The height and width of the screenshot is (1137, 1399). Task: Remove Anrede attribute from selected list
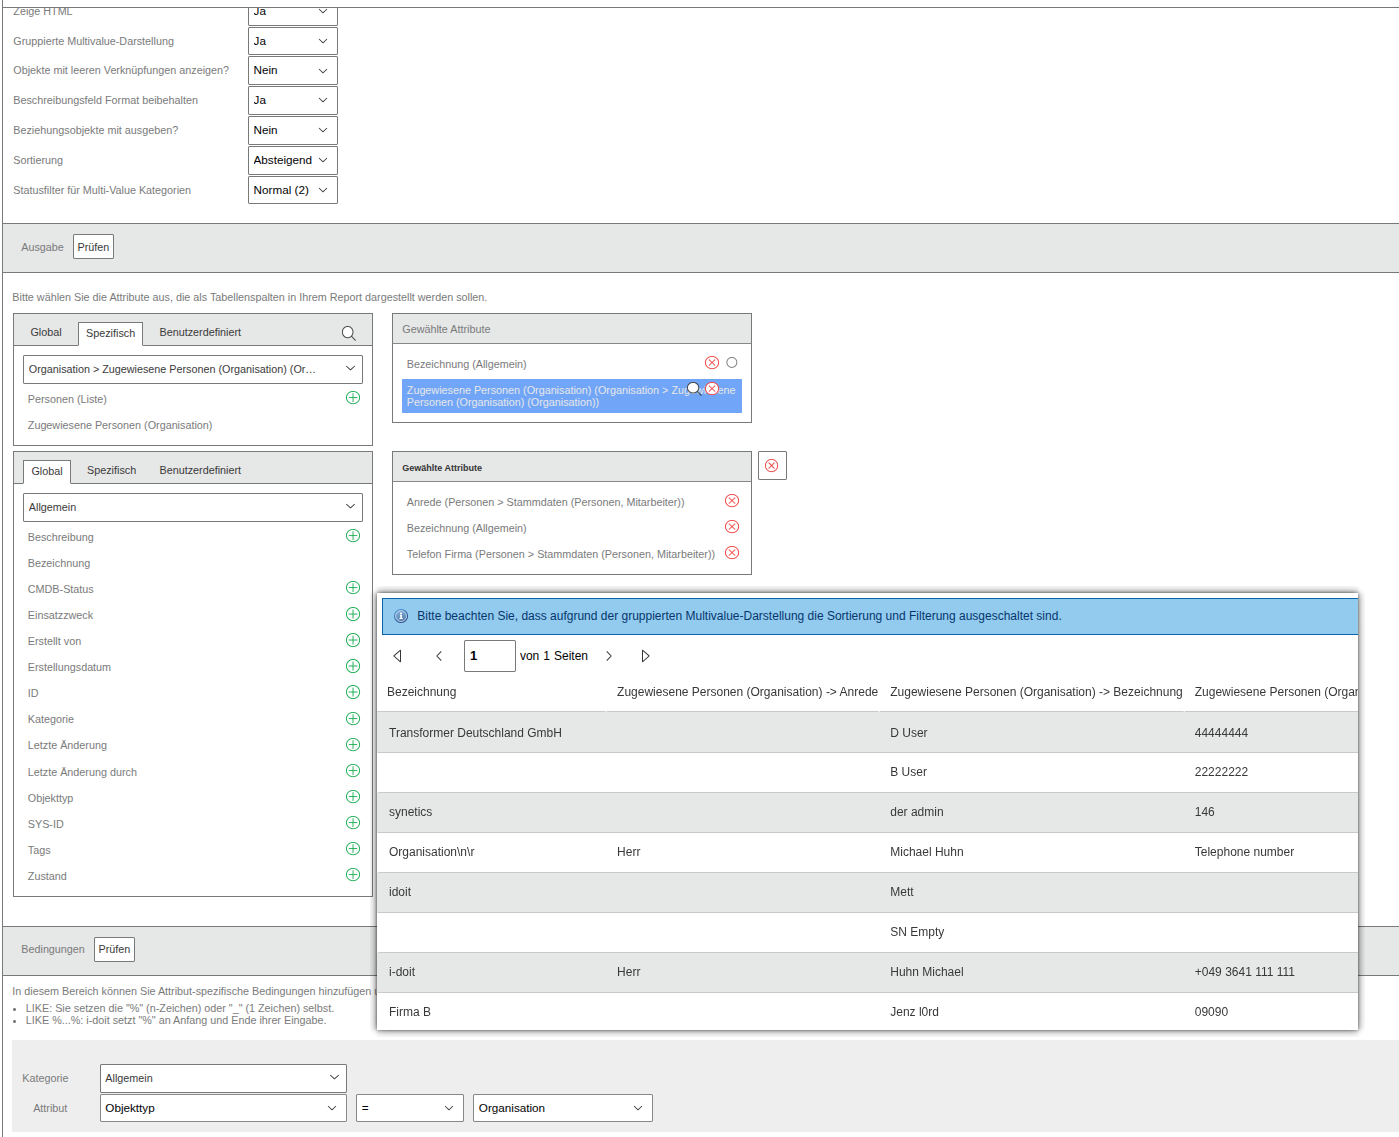click(x=732, y=501)
